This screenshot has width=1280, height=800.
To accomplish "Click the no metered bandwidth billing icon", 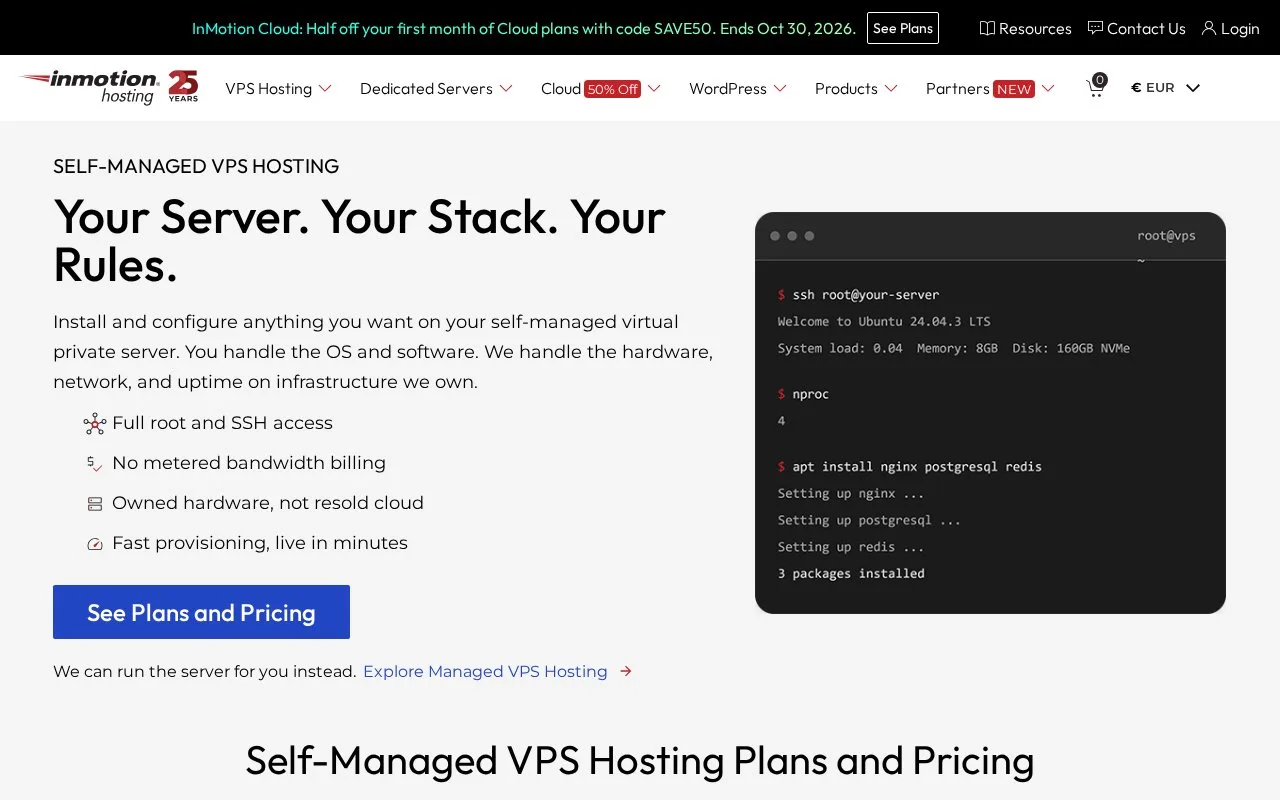I will pyautogui.click(x=95, y=464).
